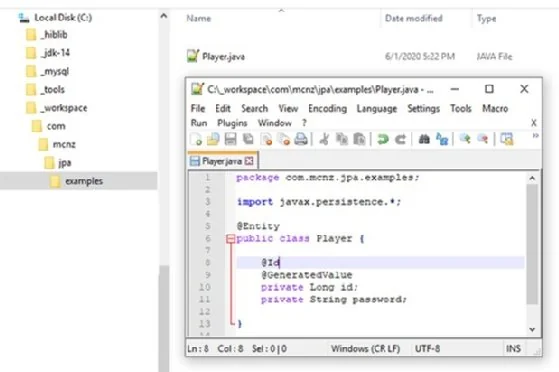Click line 9 @GeneratedValue in the editor
Viewport: 559px width, 372px height.
[307, 275]
